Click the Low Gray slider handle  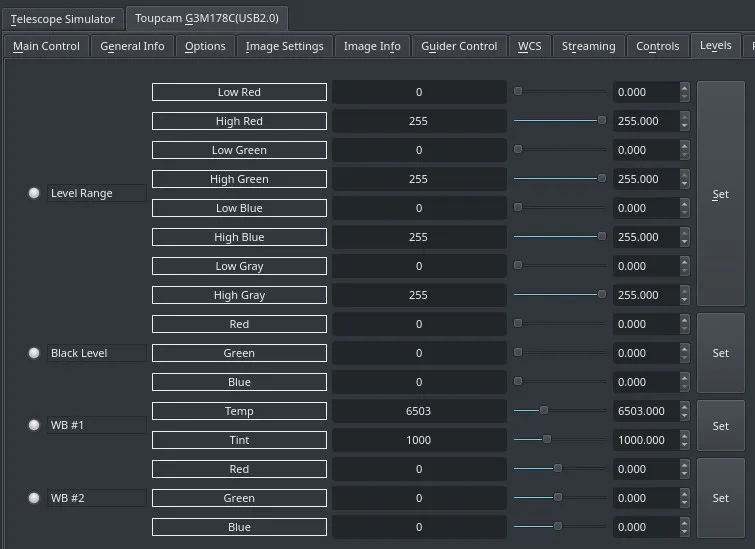pyautogui.click(x=518, y=265)
